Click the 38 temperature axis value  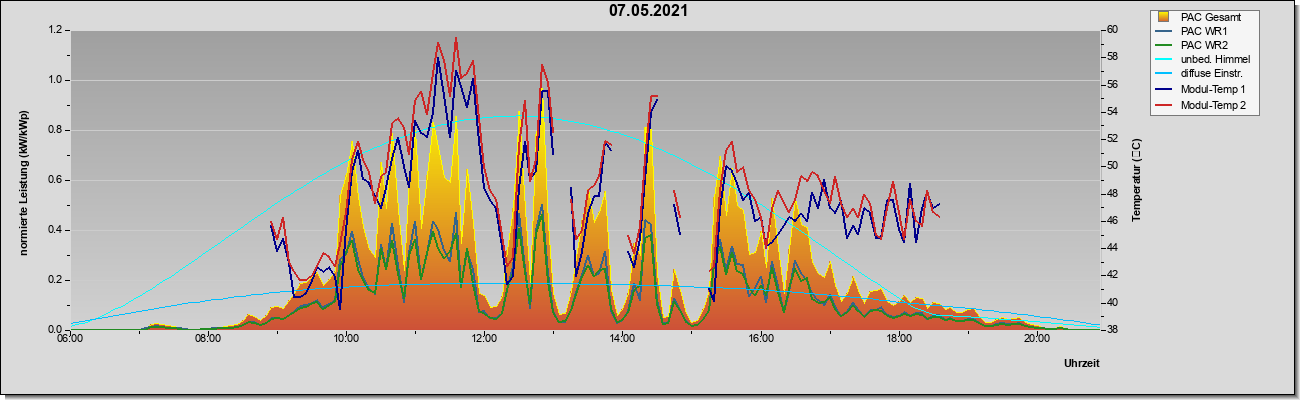1112,329
